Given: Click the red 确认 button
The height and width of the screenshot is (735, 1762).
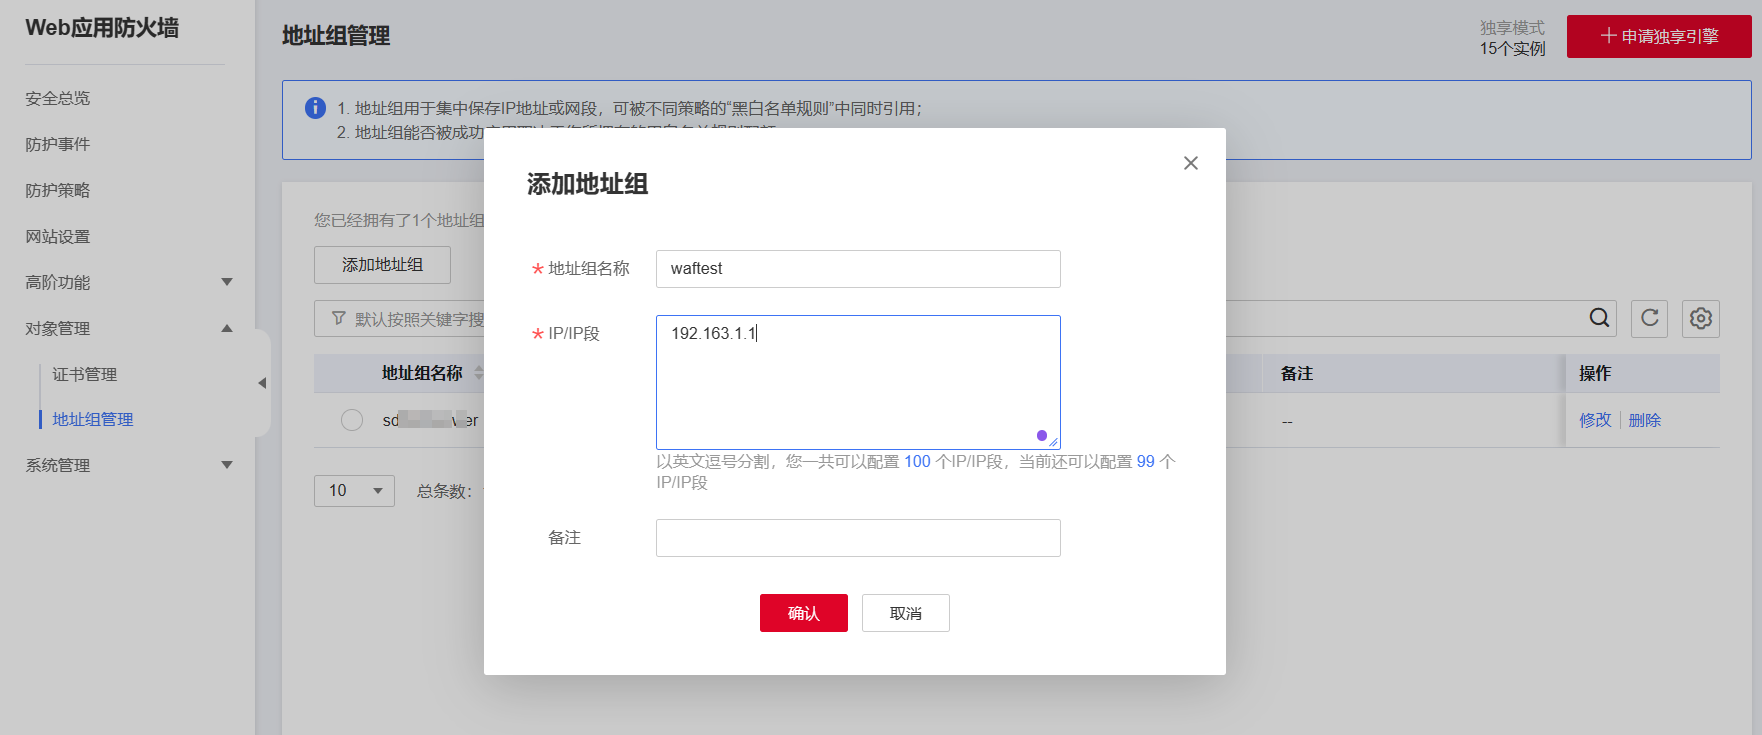Looking at the screenshot, I should pos(803,613).
